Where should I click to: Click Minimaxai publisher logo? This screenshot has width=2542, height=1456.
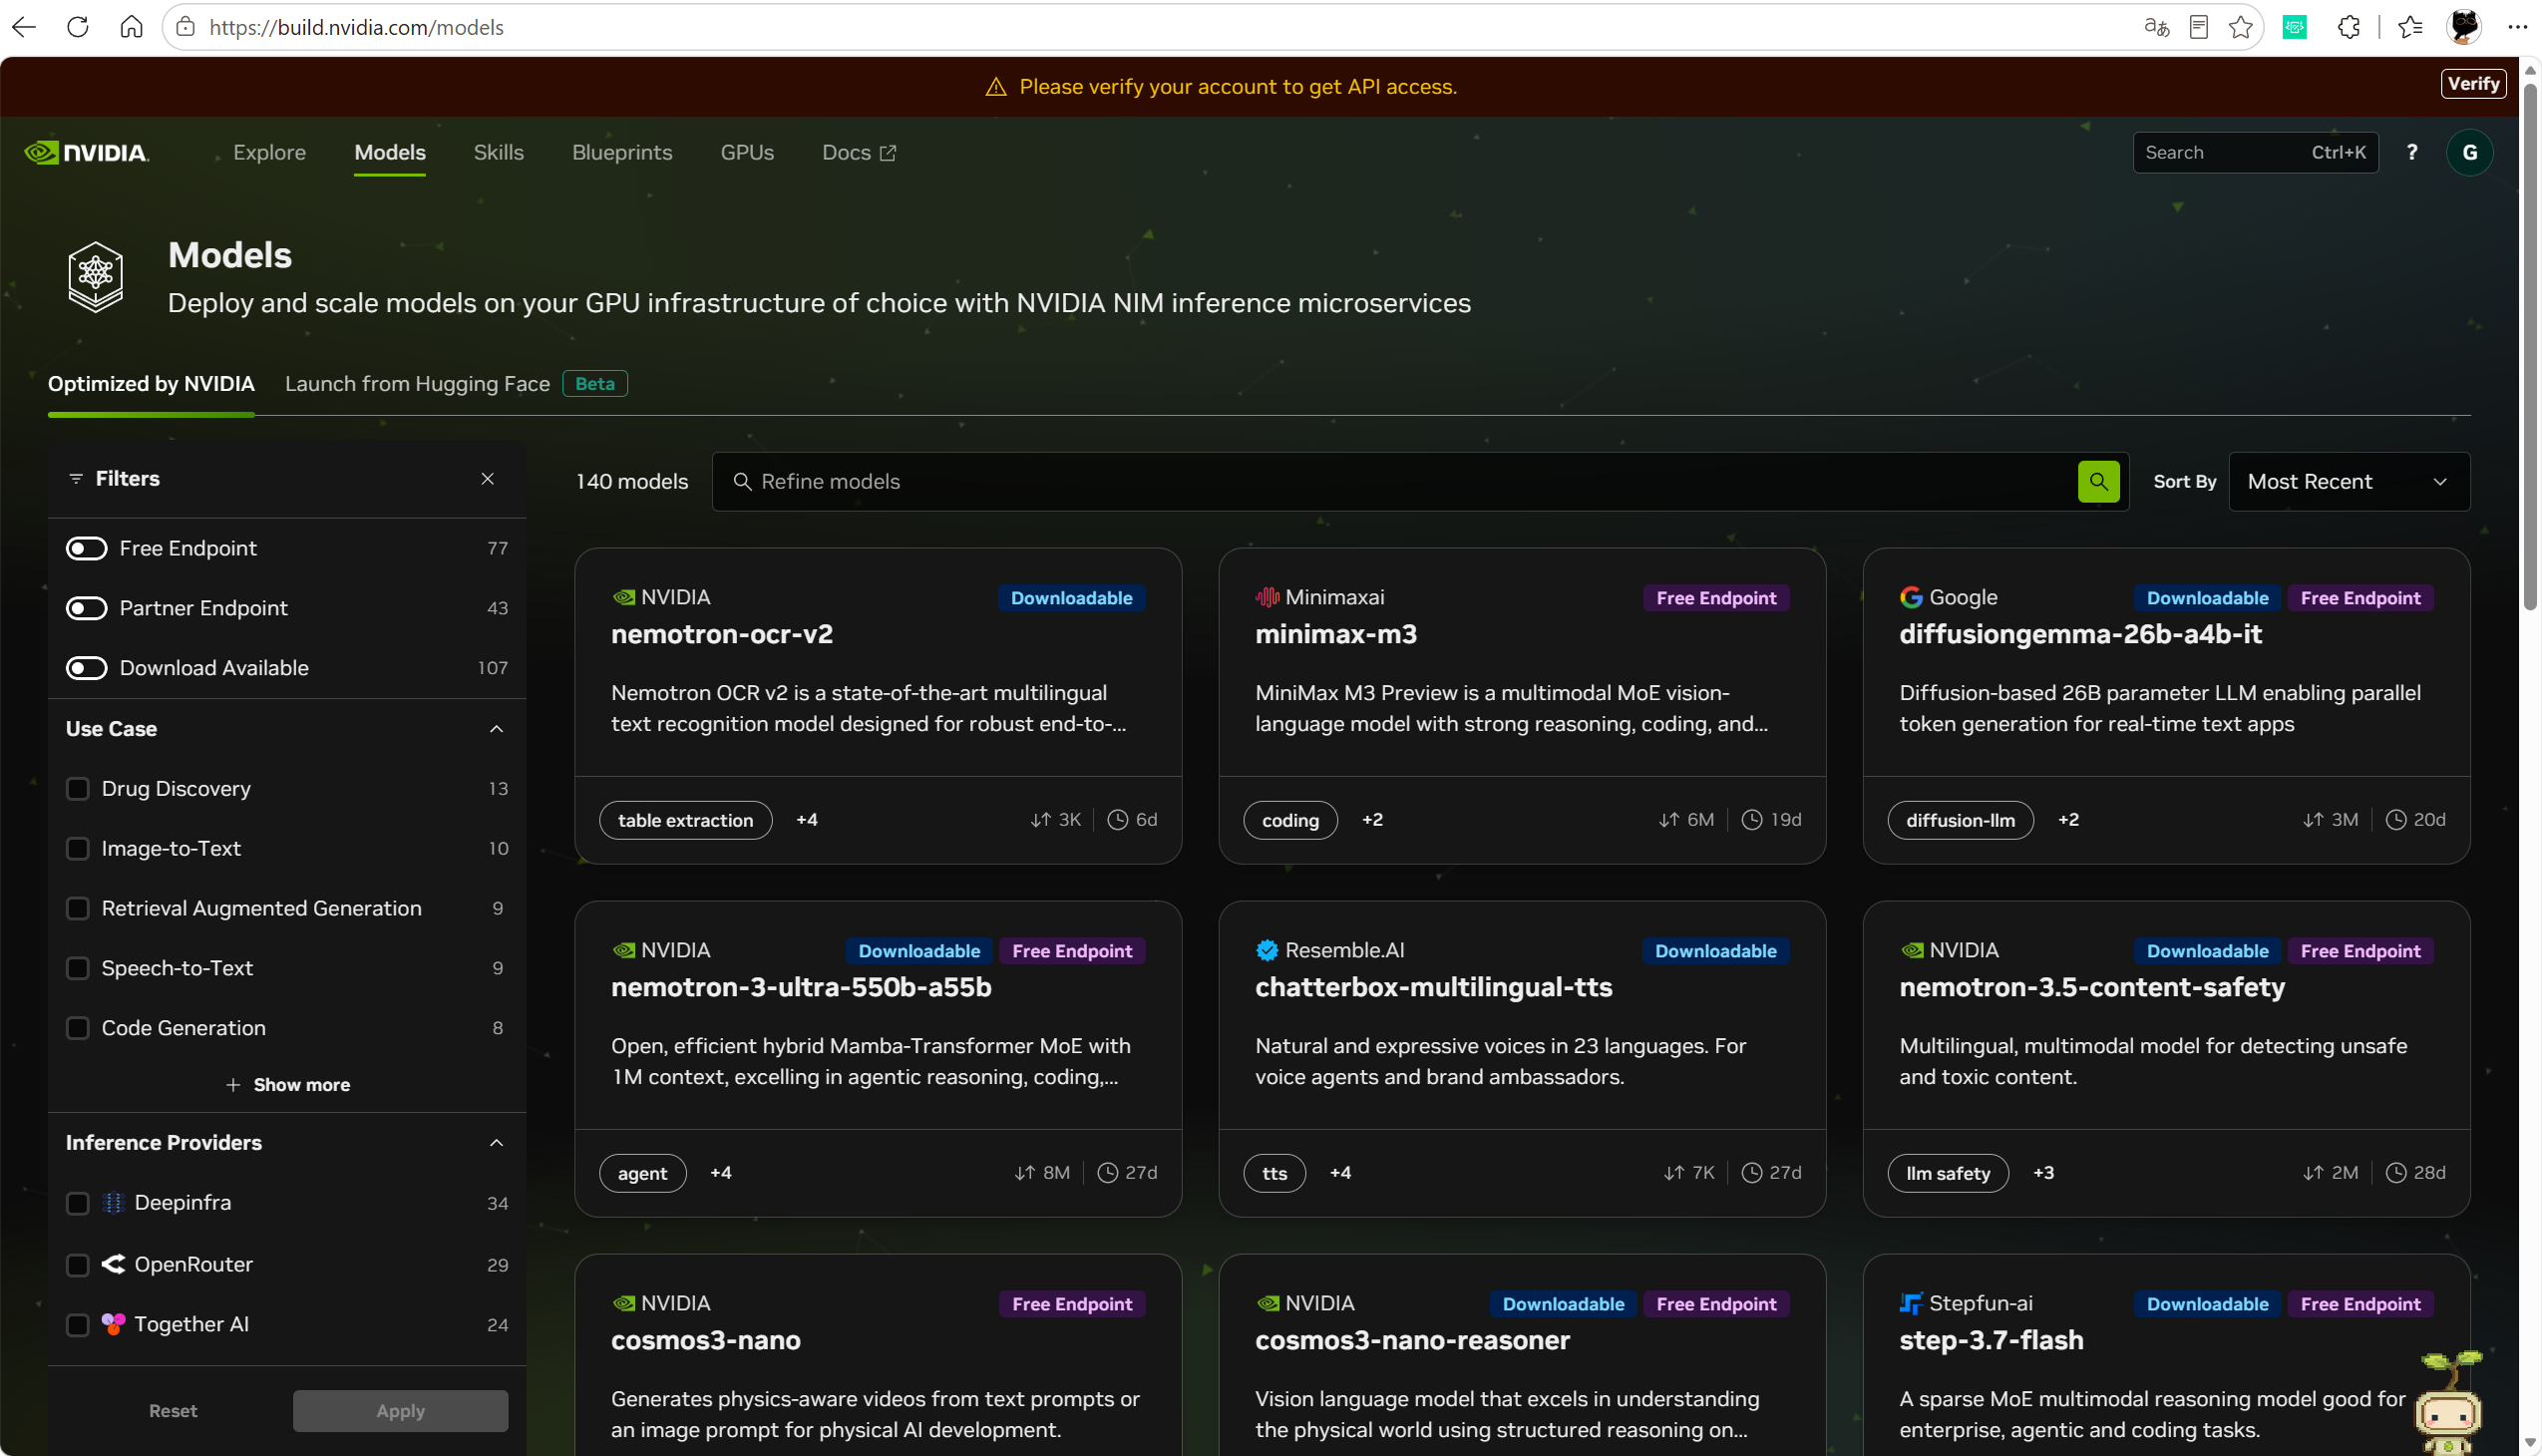pos(1267,597)
